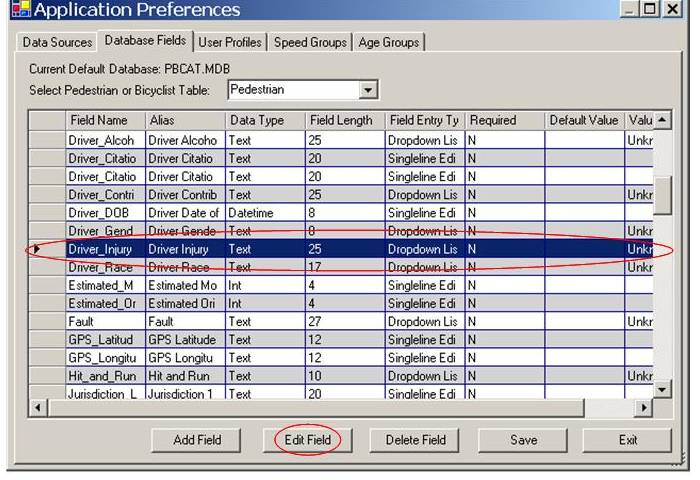
Task: Click the Add Field button
Action: 197,440
